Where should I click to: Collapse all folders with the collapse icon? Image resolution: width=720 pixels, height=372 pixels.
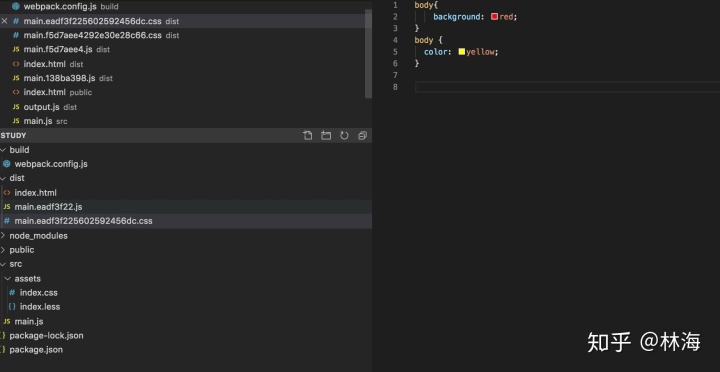click(362, 135)
